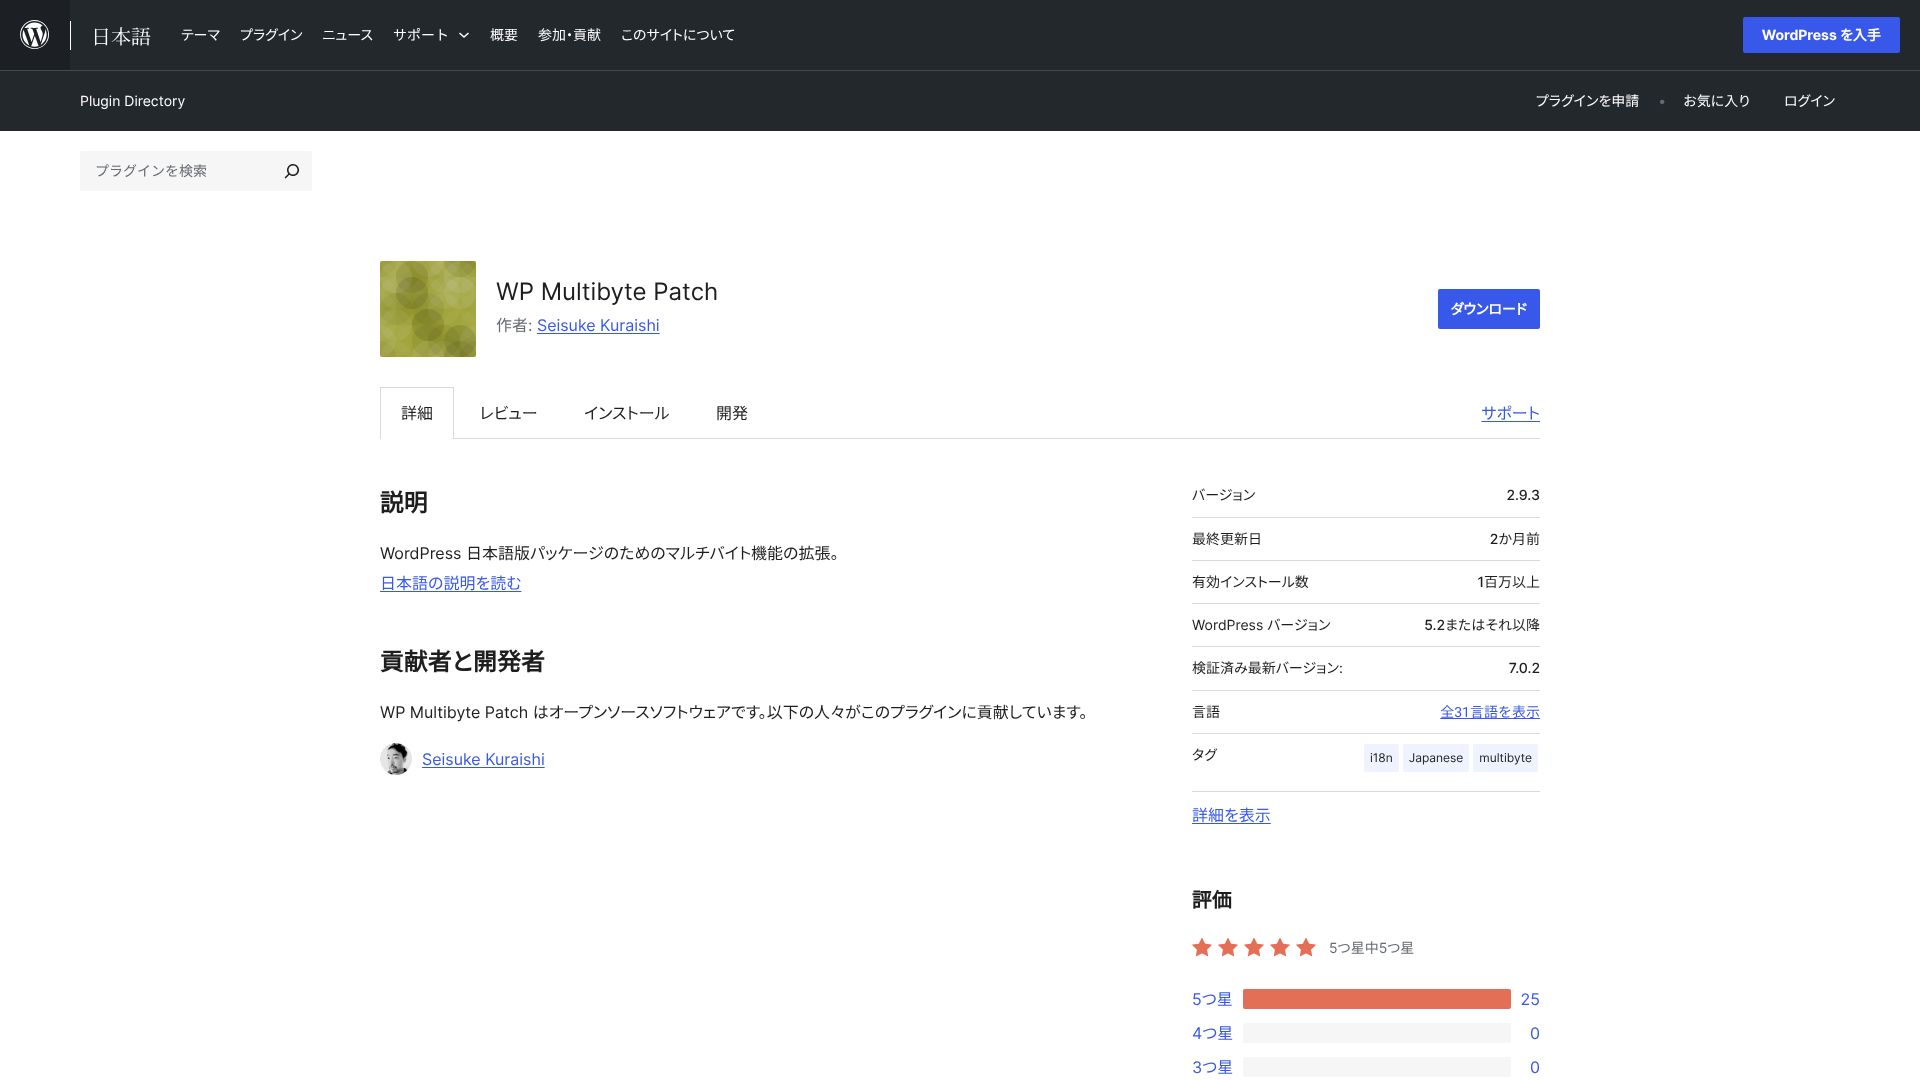Open the Plugin Directory link
Image resolution: width=1920 pixels, height=1080 pixels.
(132, 101)
